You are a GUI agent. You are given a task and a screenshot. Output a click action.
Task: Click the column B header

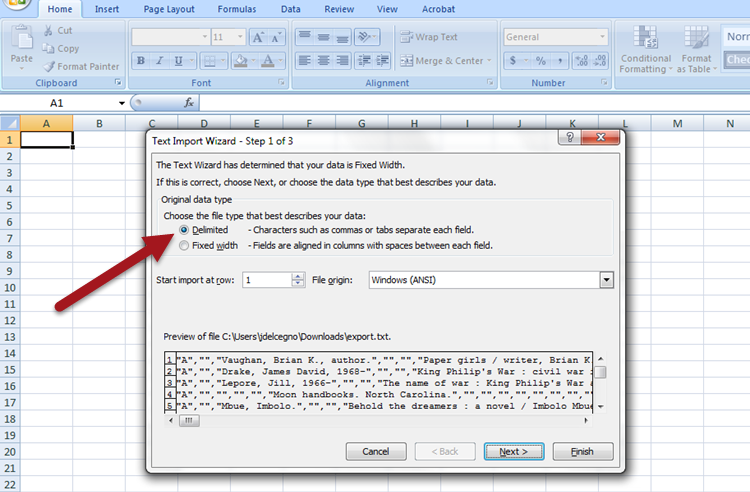click(99, 123)
